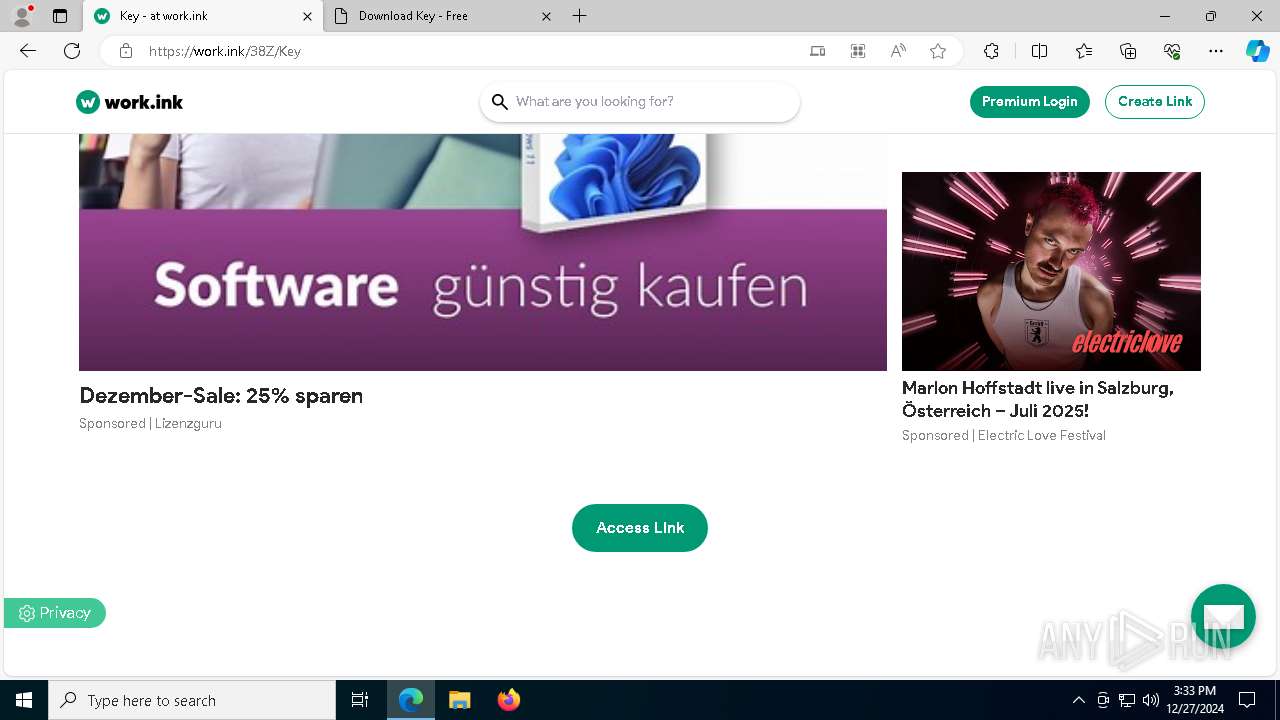Show hidden system tray icons
1280x720 pixels.
pyautogui.click(x=1079, y=700)
